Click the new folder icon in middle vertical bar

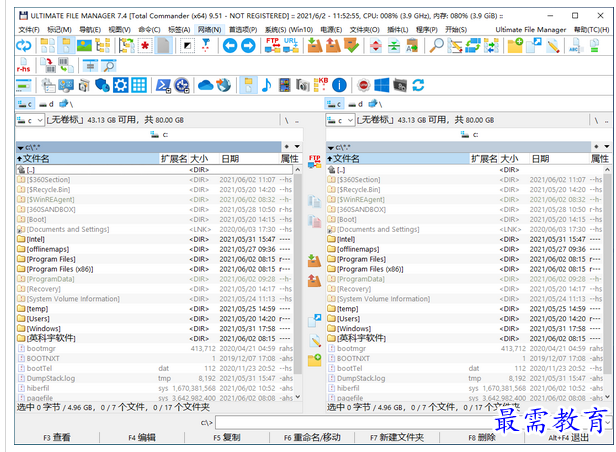point(314,360)
